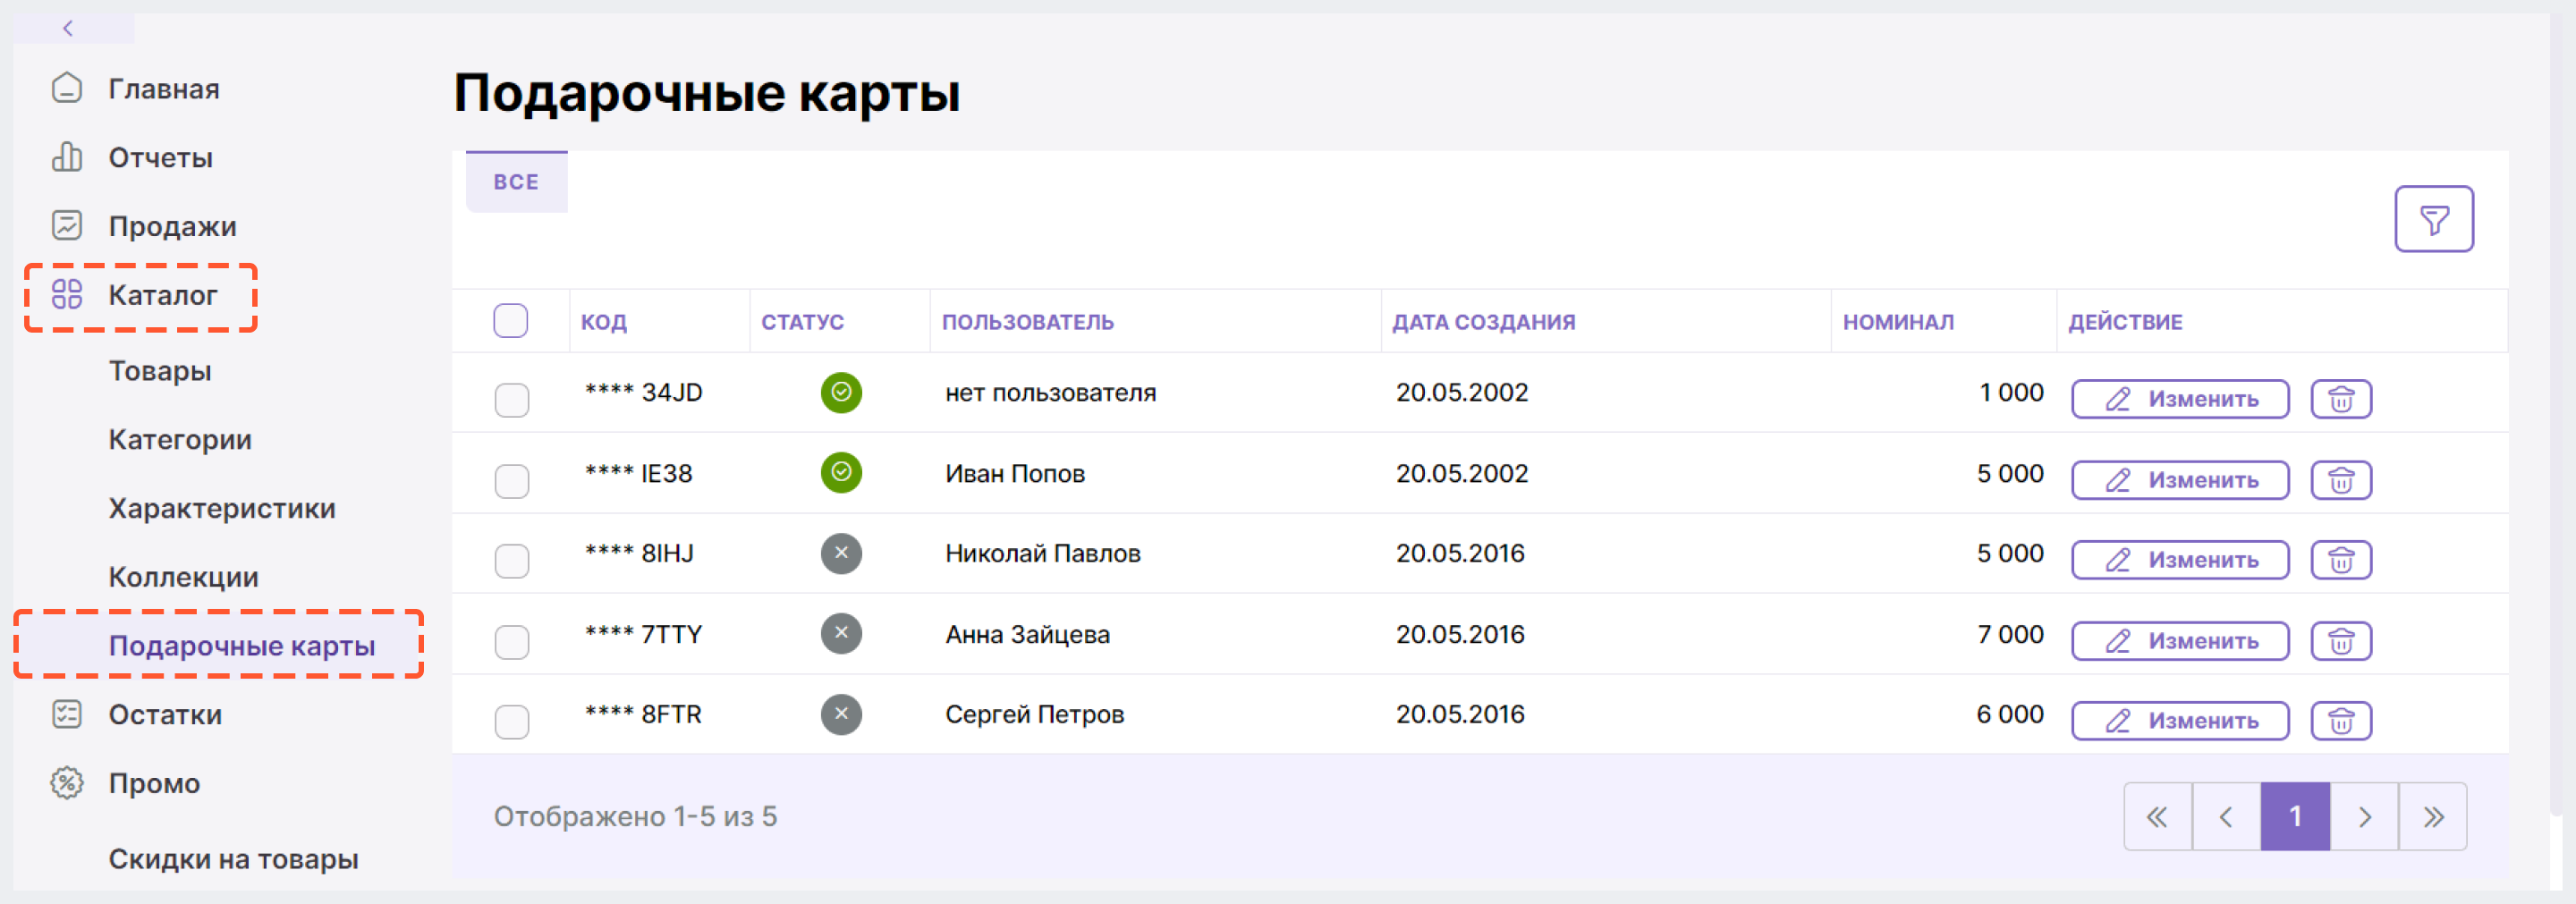The height and width of the screenshot is (904, 2576).
Task: Sort by the НОМИНАЛ column header
Action: pyautogui.click(x=1898, y=322)
